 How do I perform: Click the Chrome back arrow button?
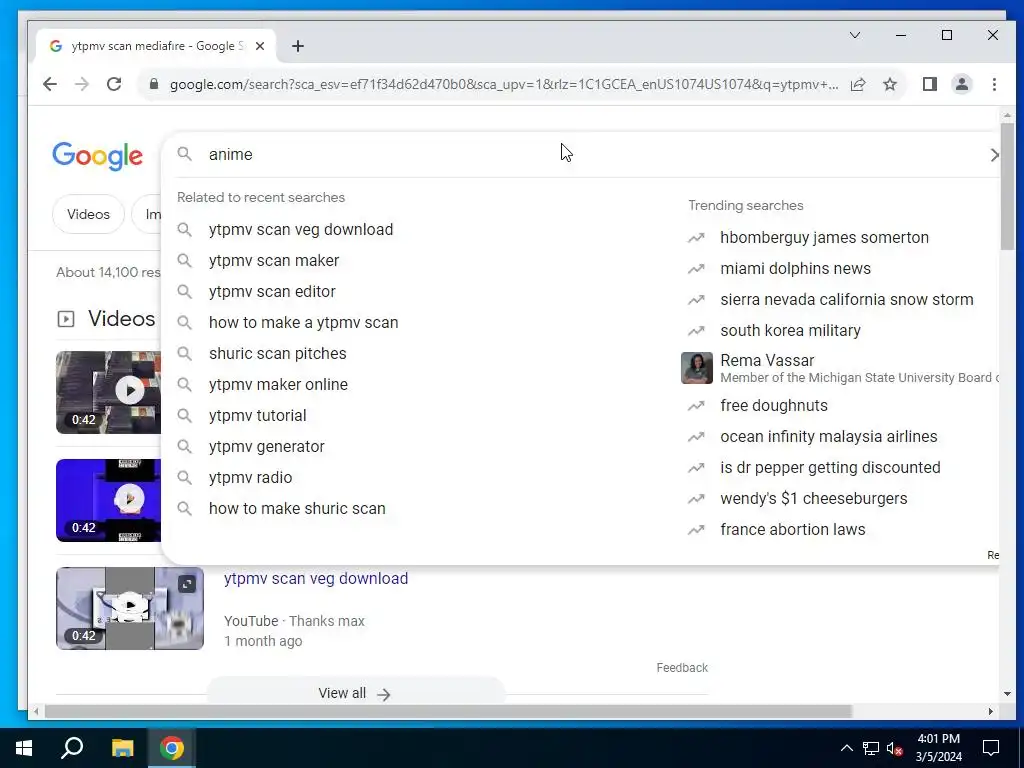(50, 84)
